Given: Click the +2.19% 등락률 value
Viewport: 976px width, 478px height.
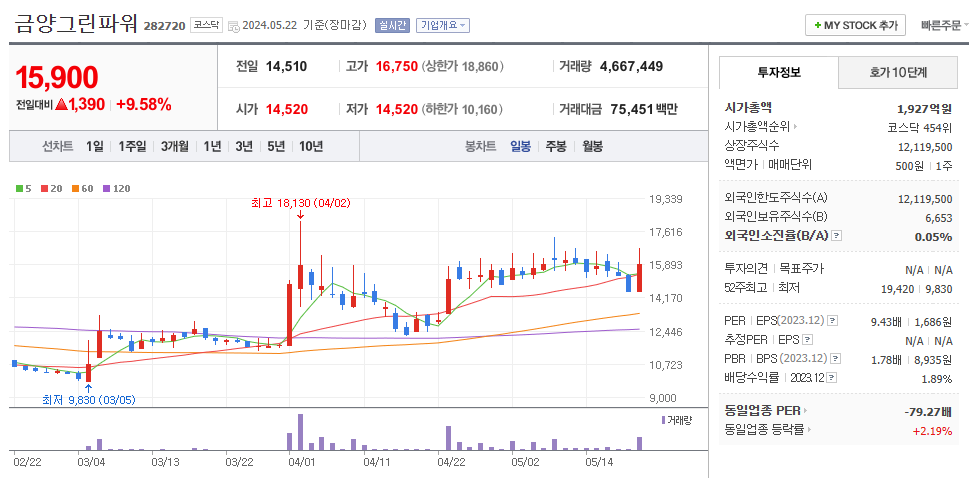Looking at the screenshot, I should pyautogui.click(x=932, y=430).
